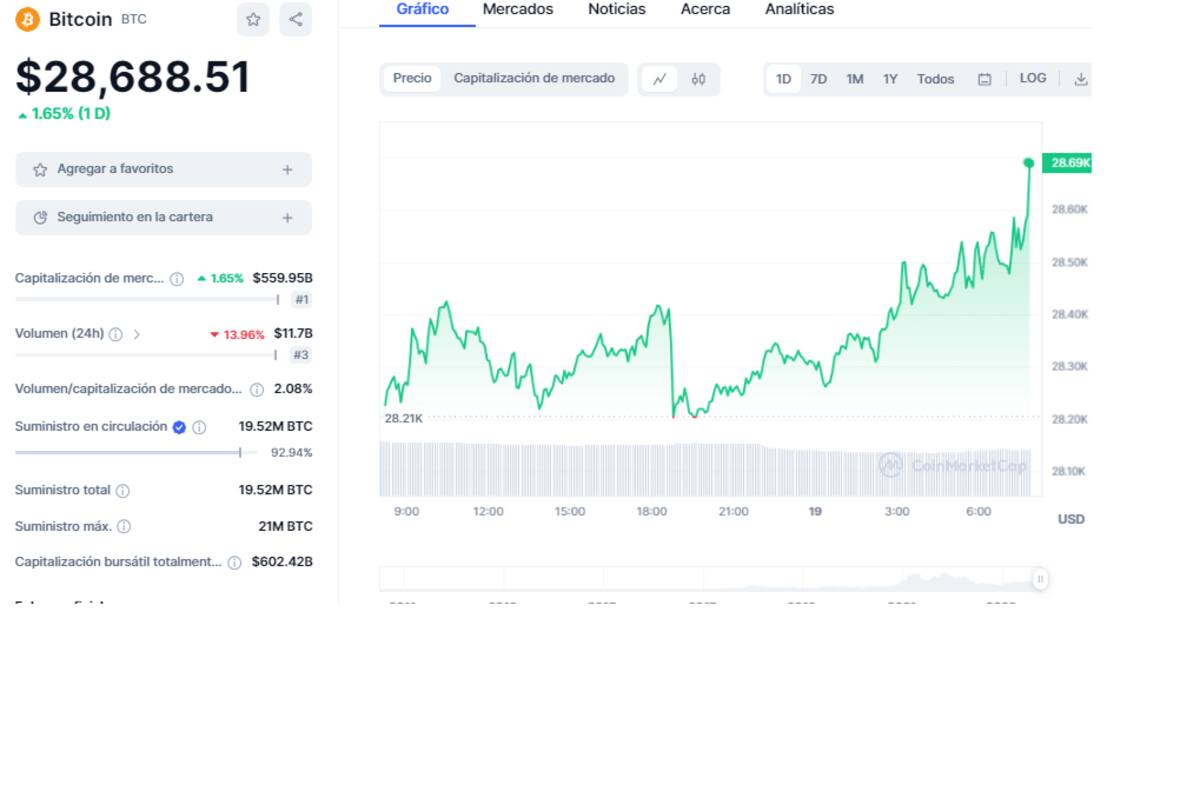Viewport: 1200px width, 798px height.
Task: Open the Mercados tab
Action: click(x=517, y=9)
